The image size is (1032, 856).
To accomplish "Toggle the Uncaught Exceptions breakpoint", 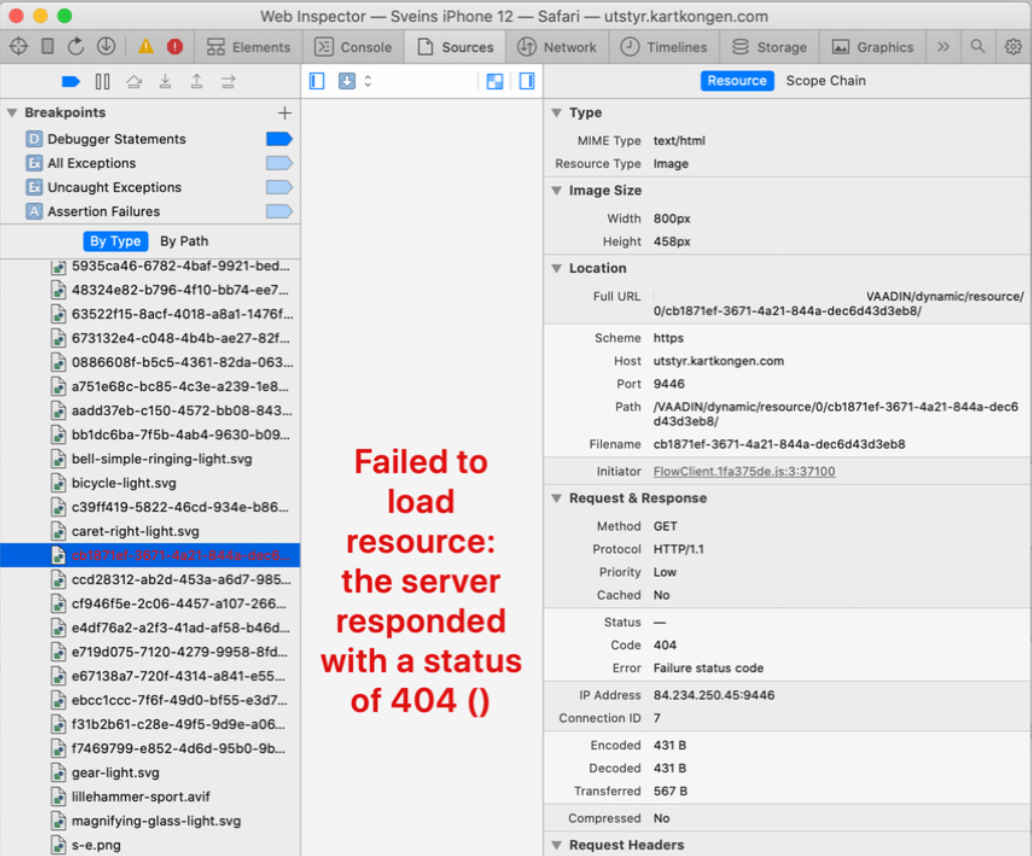I will point(278,187).
